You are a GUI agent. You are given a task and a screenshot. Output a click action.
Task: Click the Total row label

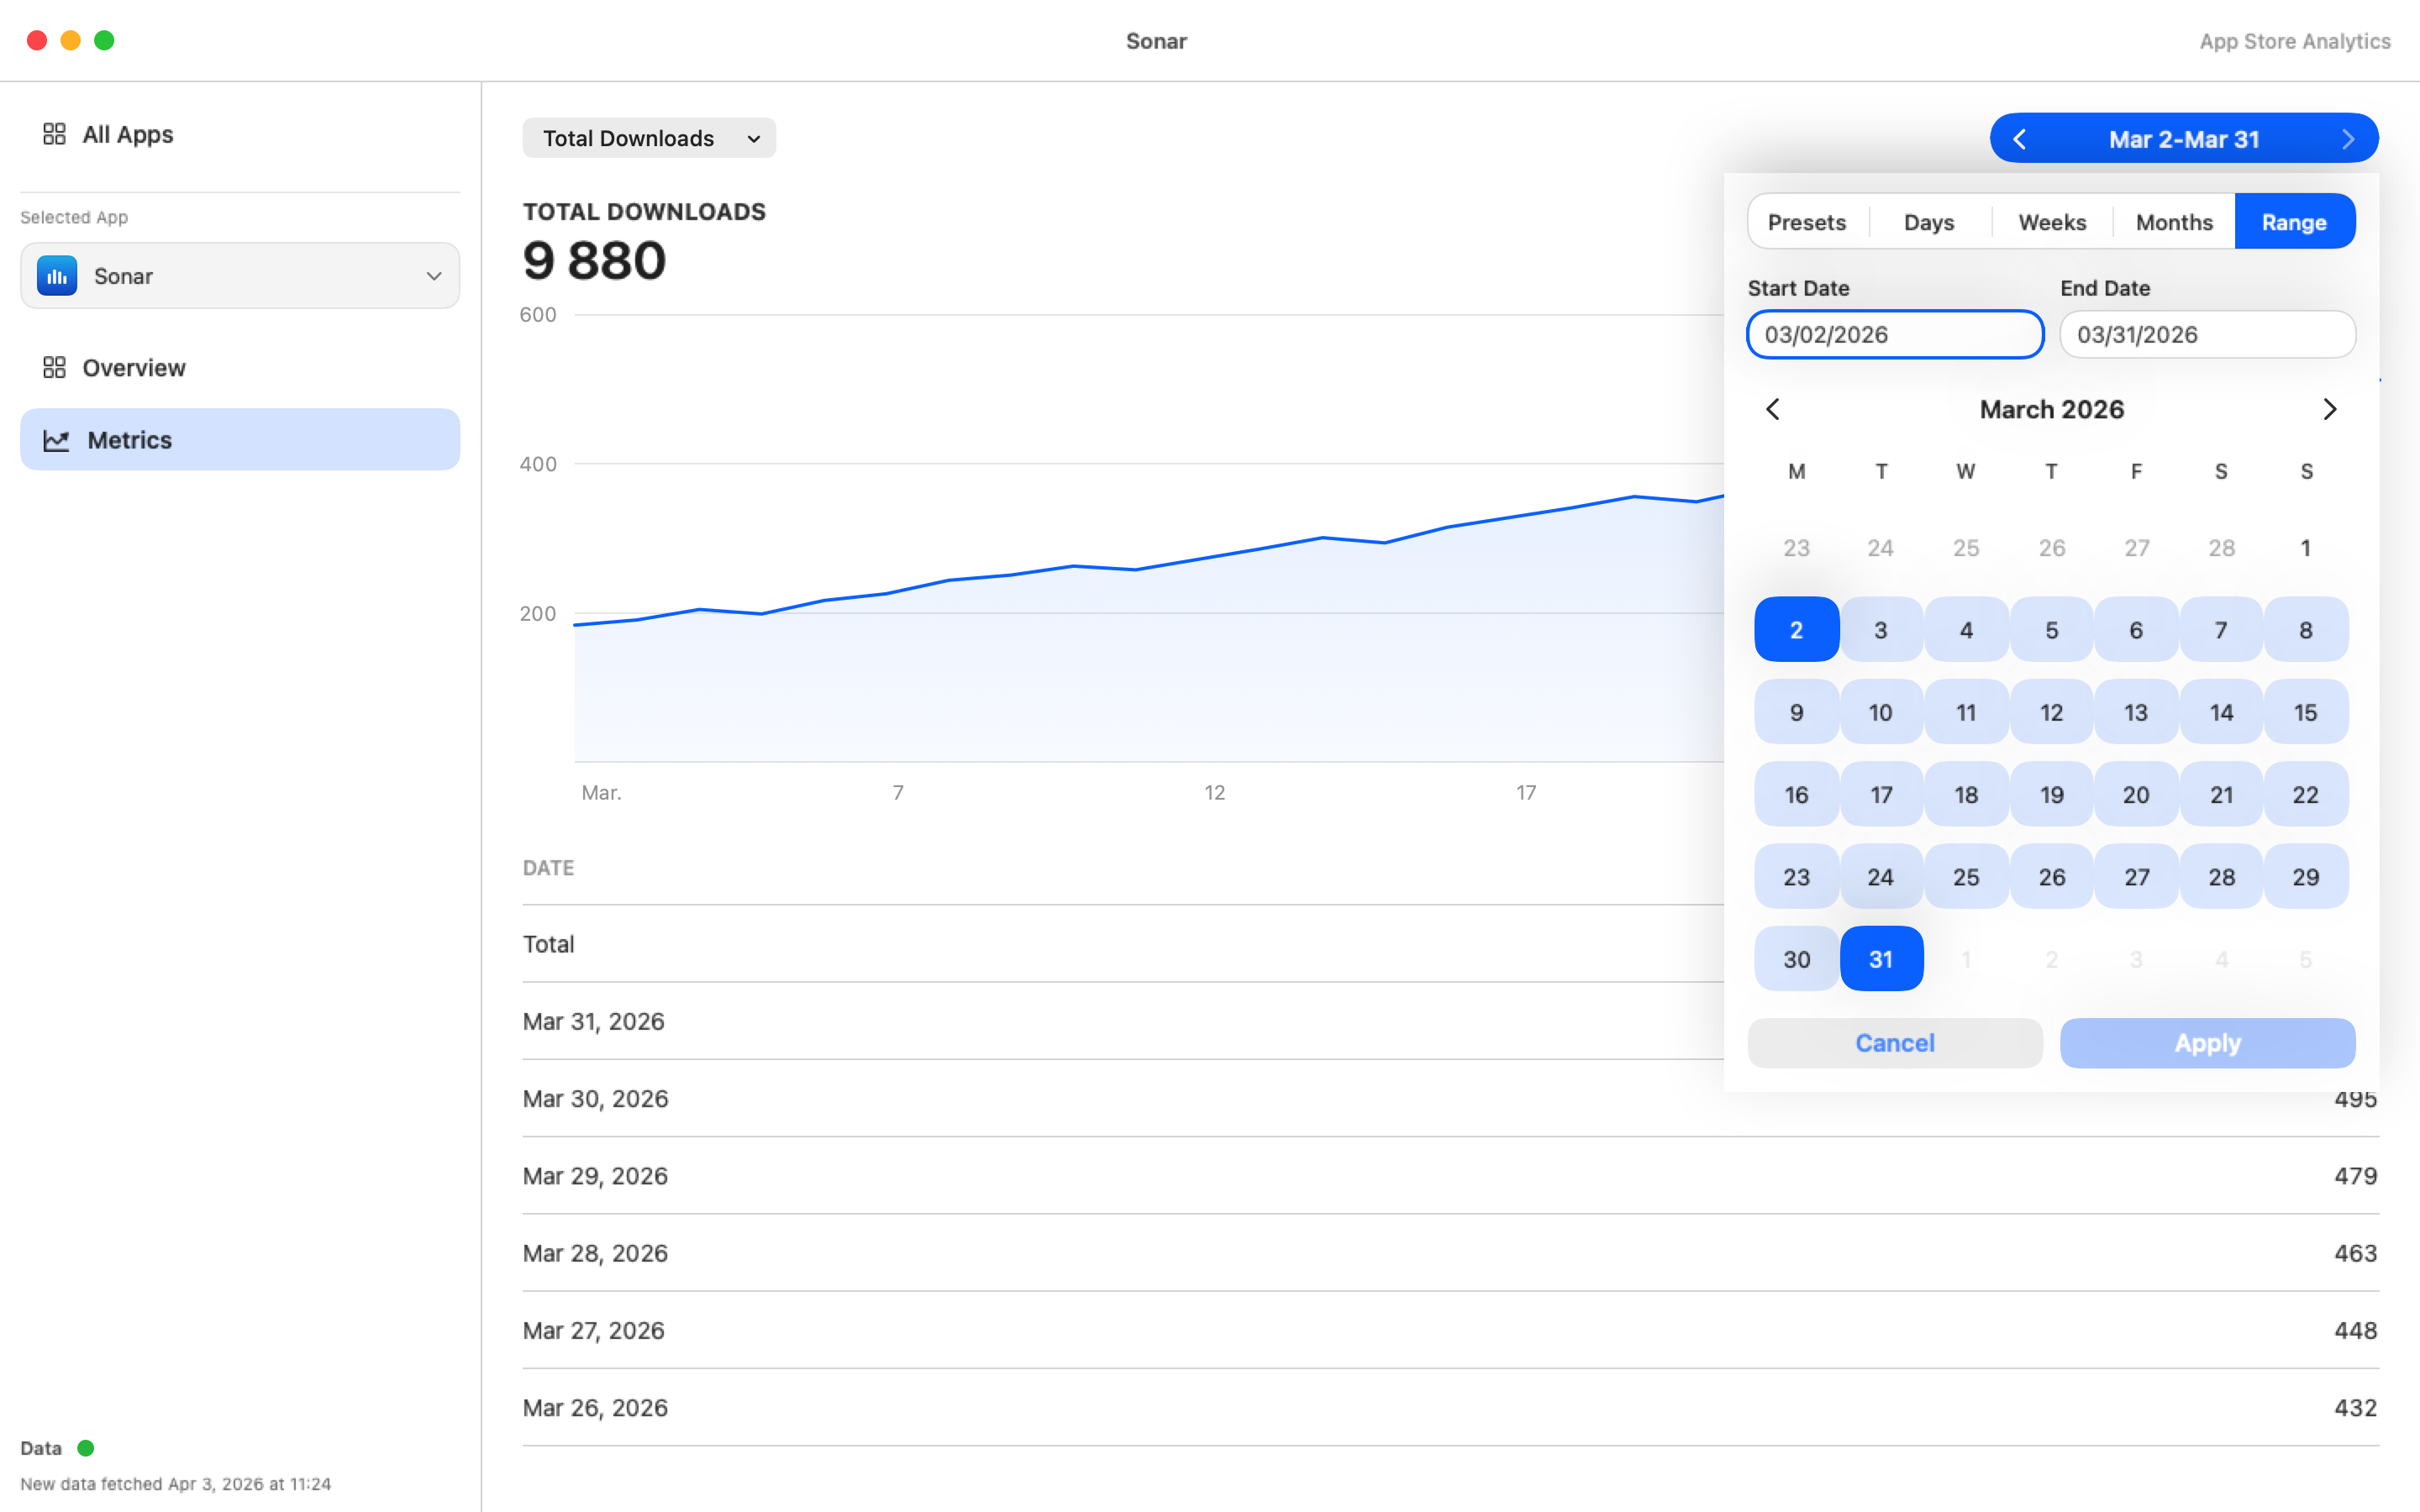[x=548, y=944]
